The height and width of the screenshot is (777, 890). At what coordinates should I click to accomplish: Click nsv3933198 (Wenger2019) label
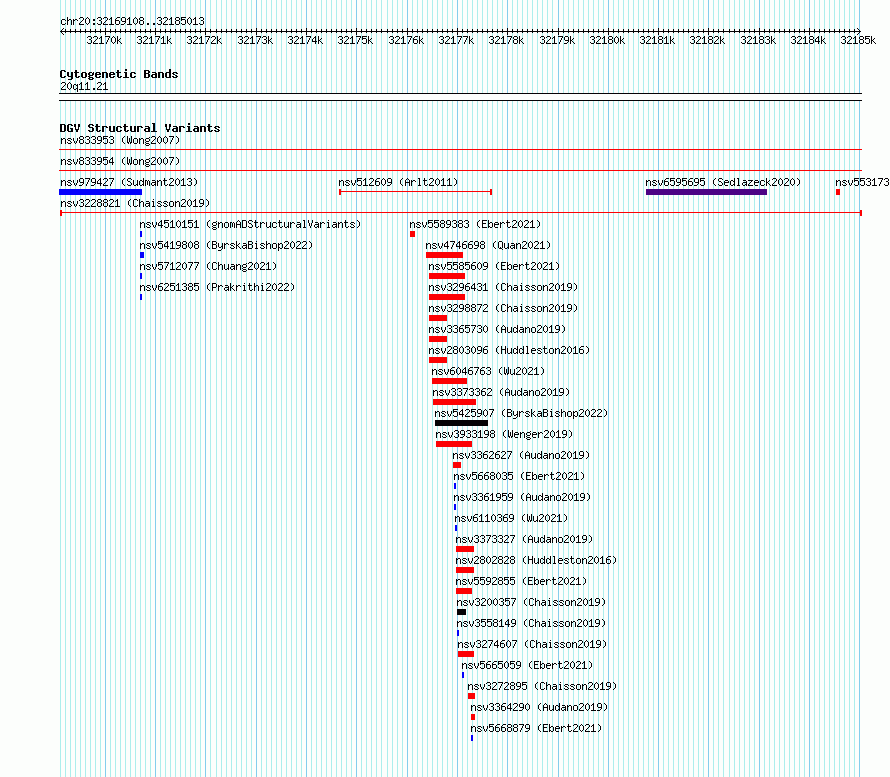click(x=504, y=434)
